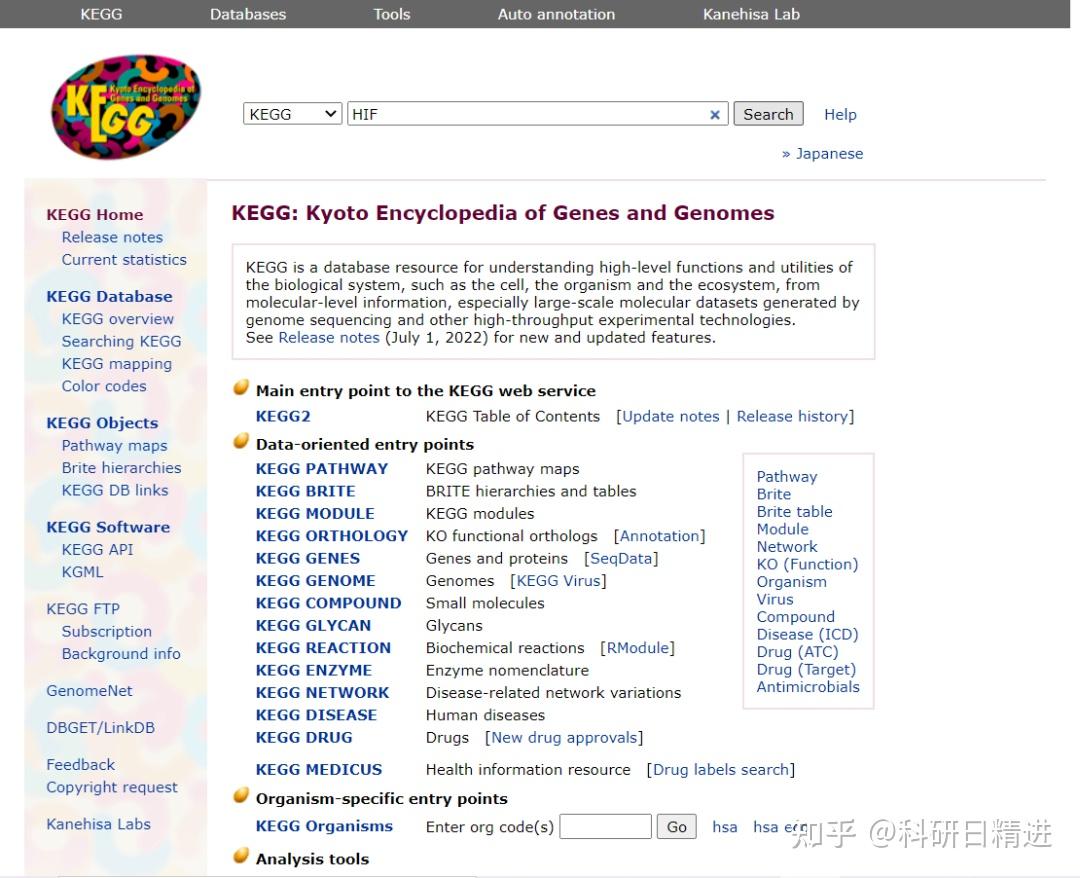
Task: Open KEGG REACTION entry point
Action: click(323, 648)
